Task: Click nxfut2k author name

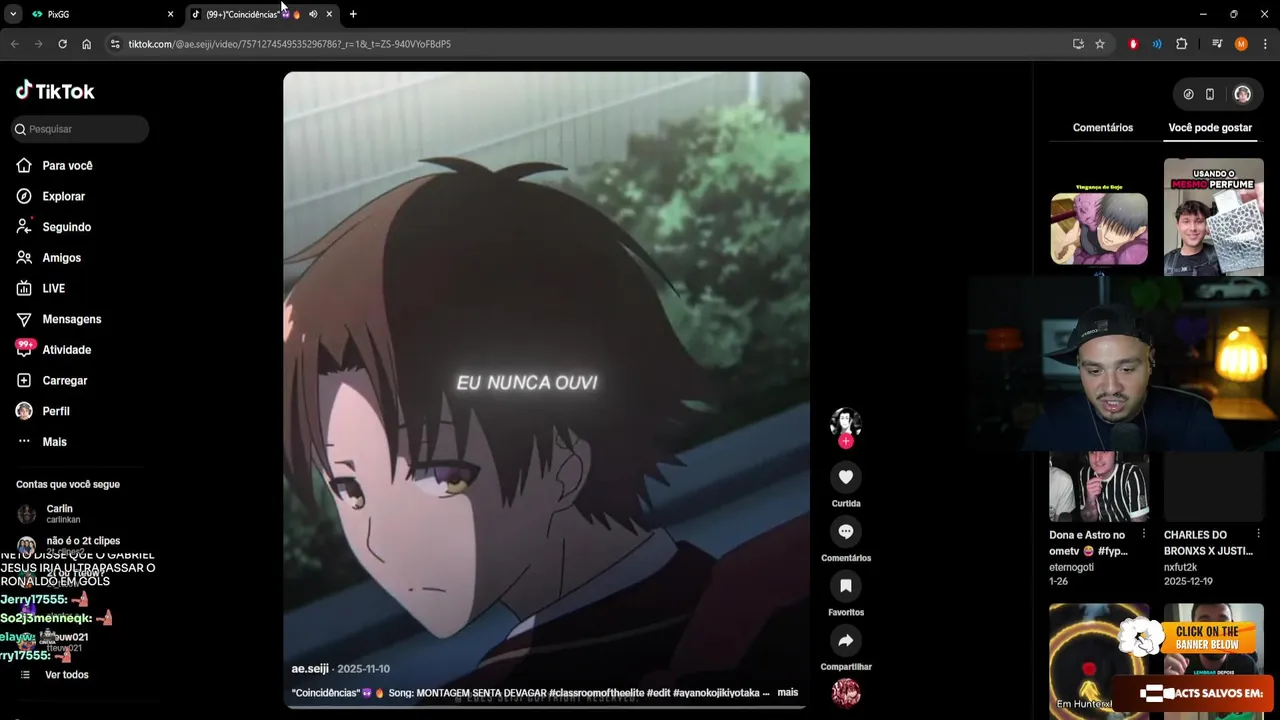Action: point(1181,567)
